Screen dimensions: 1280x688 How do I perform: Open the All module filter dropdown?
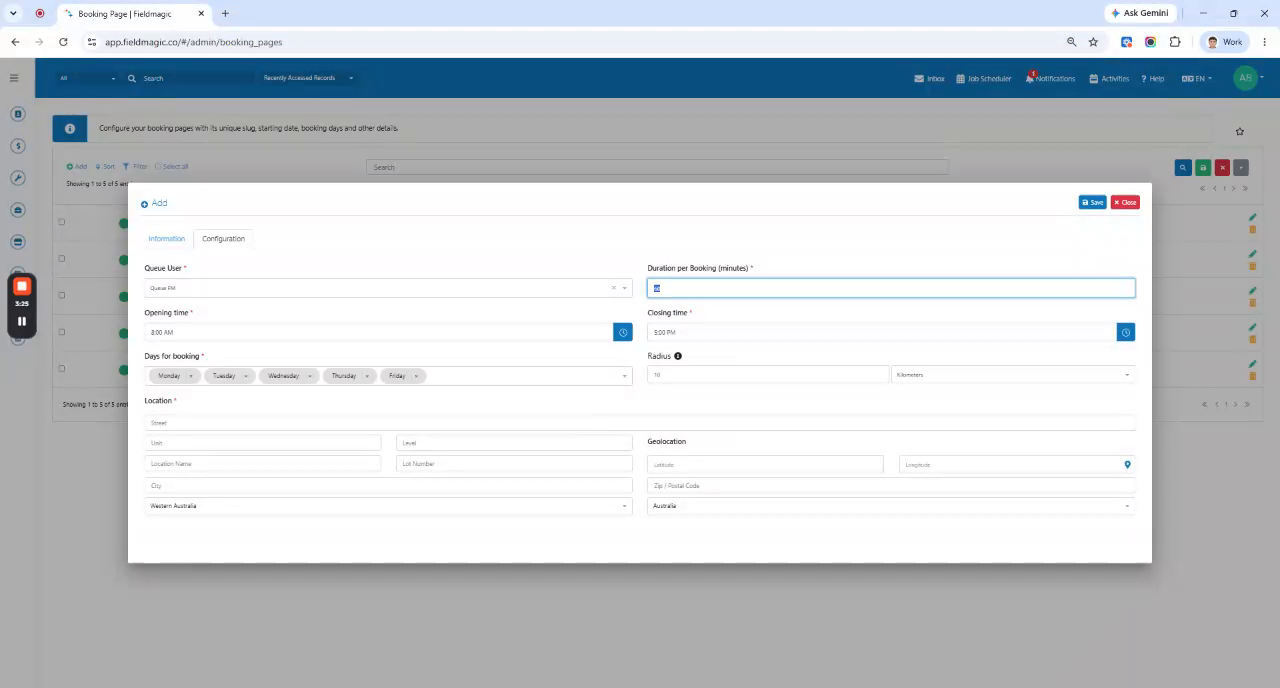click(x=87, y=78)
